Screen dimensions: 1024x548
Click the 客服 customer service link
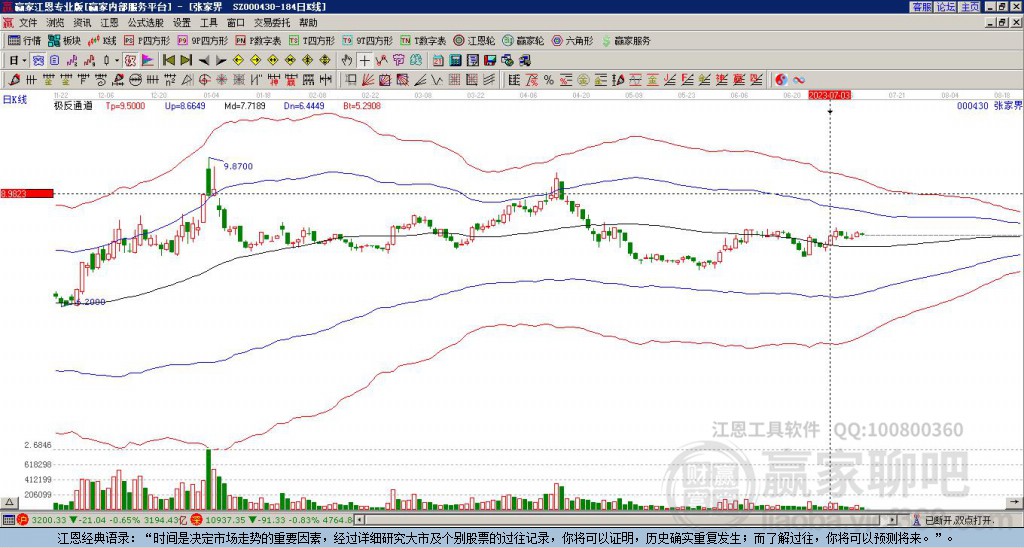pyautogui.click(x=922, y=7)
